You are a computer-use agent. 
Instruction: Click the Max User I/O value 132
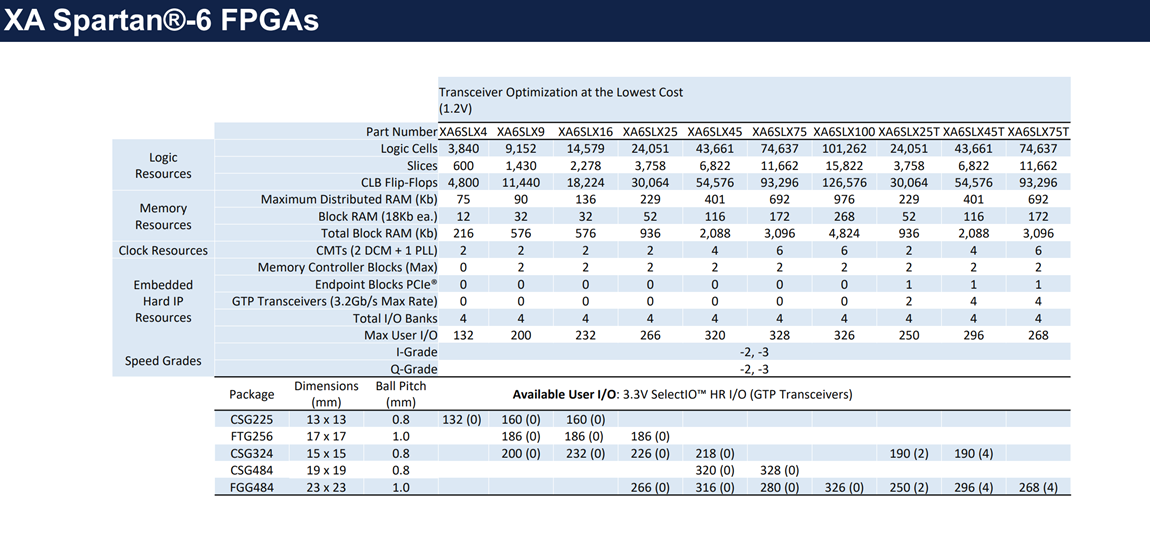(x=464, y=335)
